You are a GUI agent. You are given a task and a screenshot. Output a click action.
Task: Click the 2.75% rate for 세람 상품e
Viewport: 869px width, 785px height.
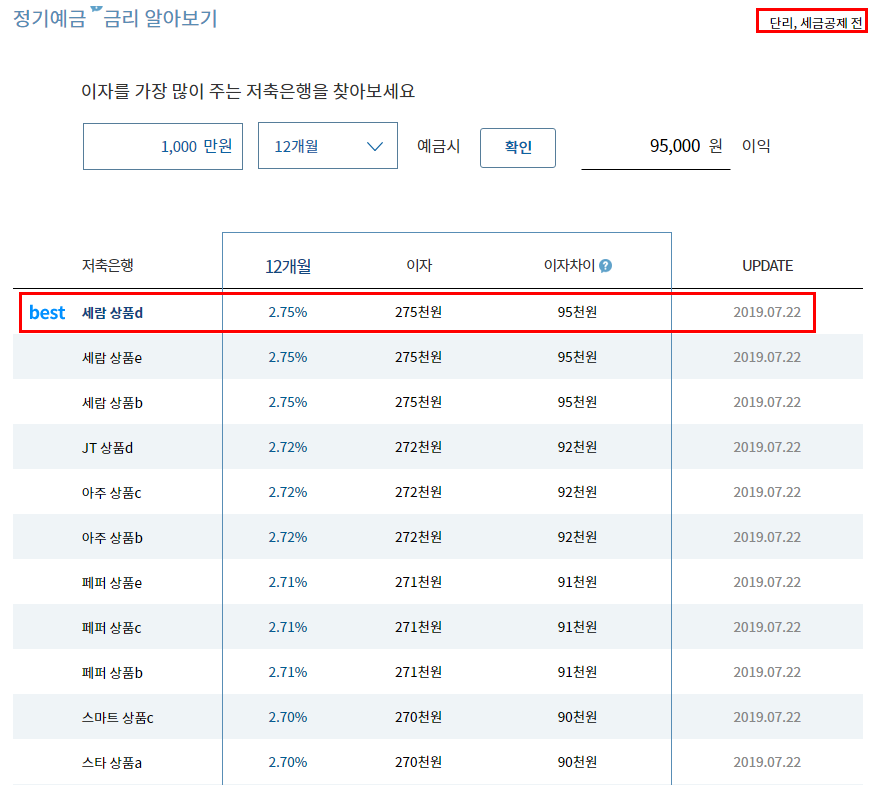pyautogui.click(x=288, y=357)
